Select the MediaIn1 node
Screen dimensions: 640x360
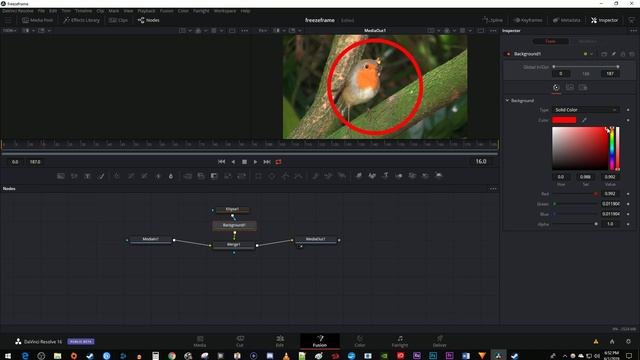tap(151, 239)
